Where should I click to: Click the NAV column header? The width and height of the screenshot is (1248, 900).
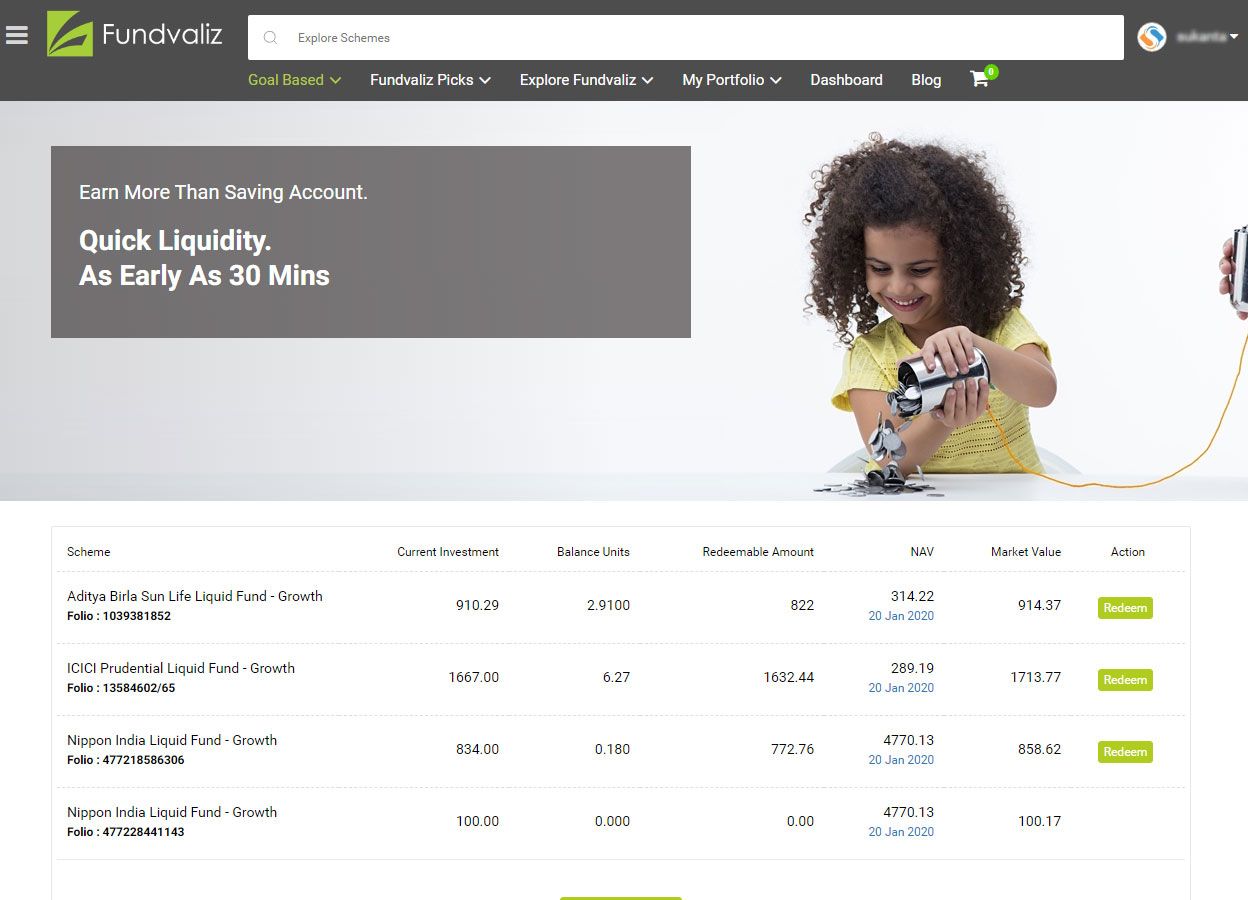922,552
